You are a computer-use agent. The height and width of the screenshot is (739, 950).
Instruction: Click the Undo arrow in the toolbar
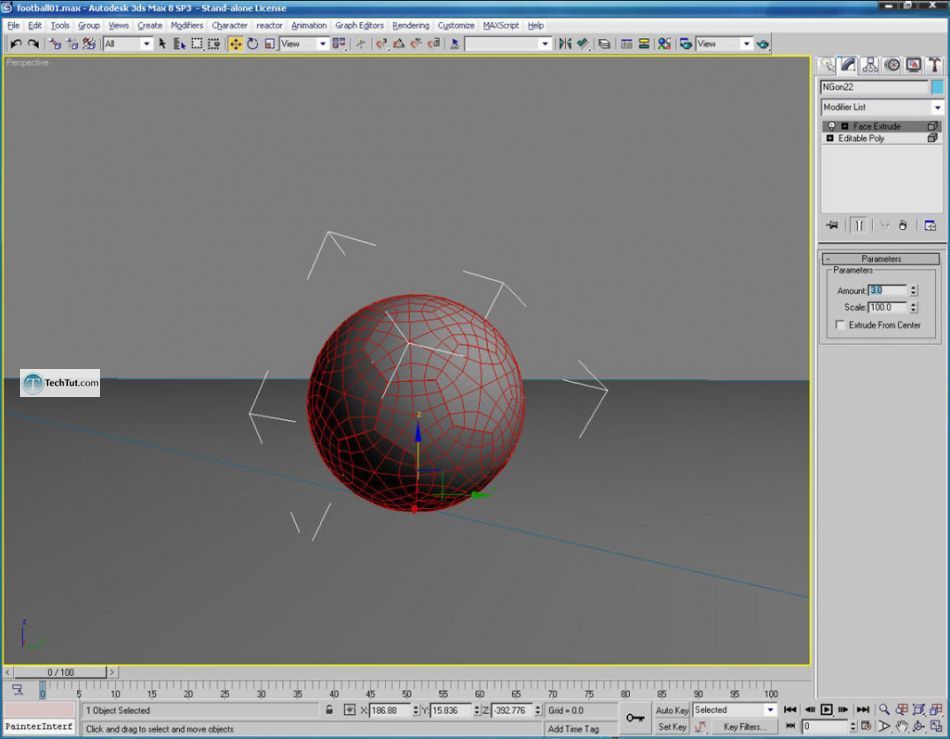tap(16, 44)
